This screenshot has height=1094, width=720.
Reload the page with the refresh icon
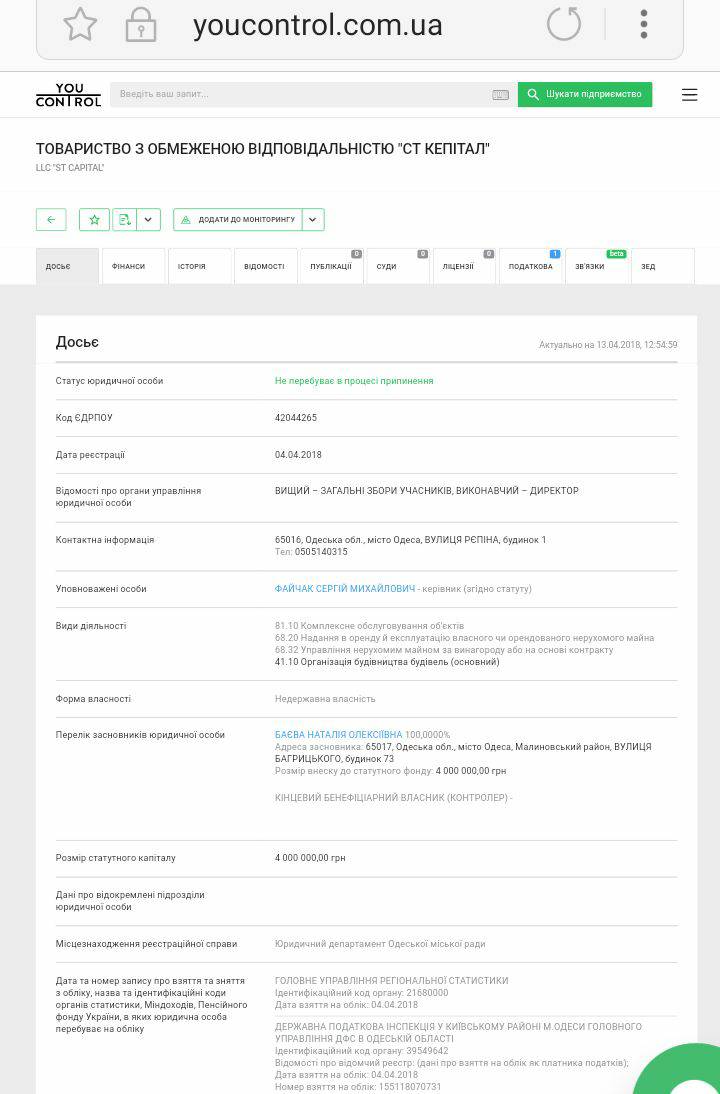tap(564, 24)
